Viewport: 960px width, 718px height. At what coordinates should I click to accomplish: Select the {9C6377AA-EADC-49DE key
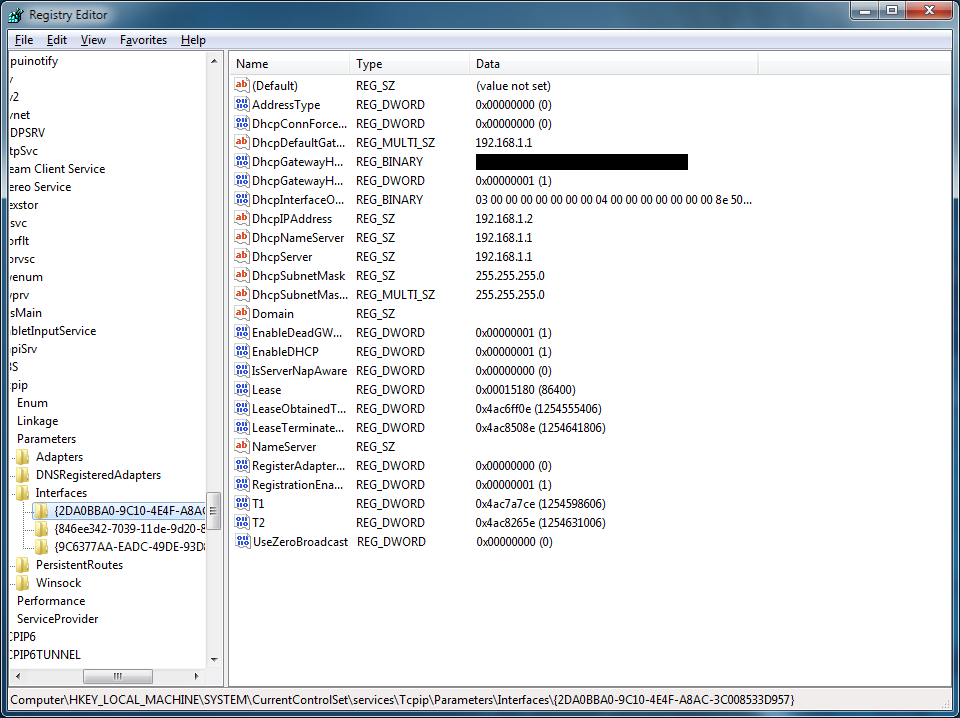129,547
